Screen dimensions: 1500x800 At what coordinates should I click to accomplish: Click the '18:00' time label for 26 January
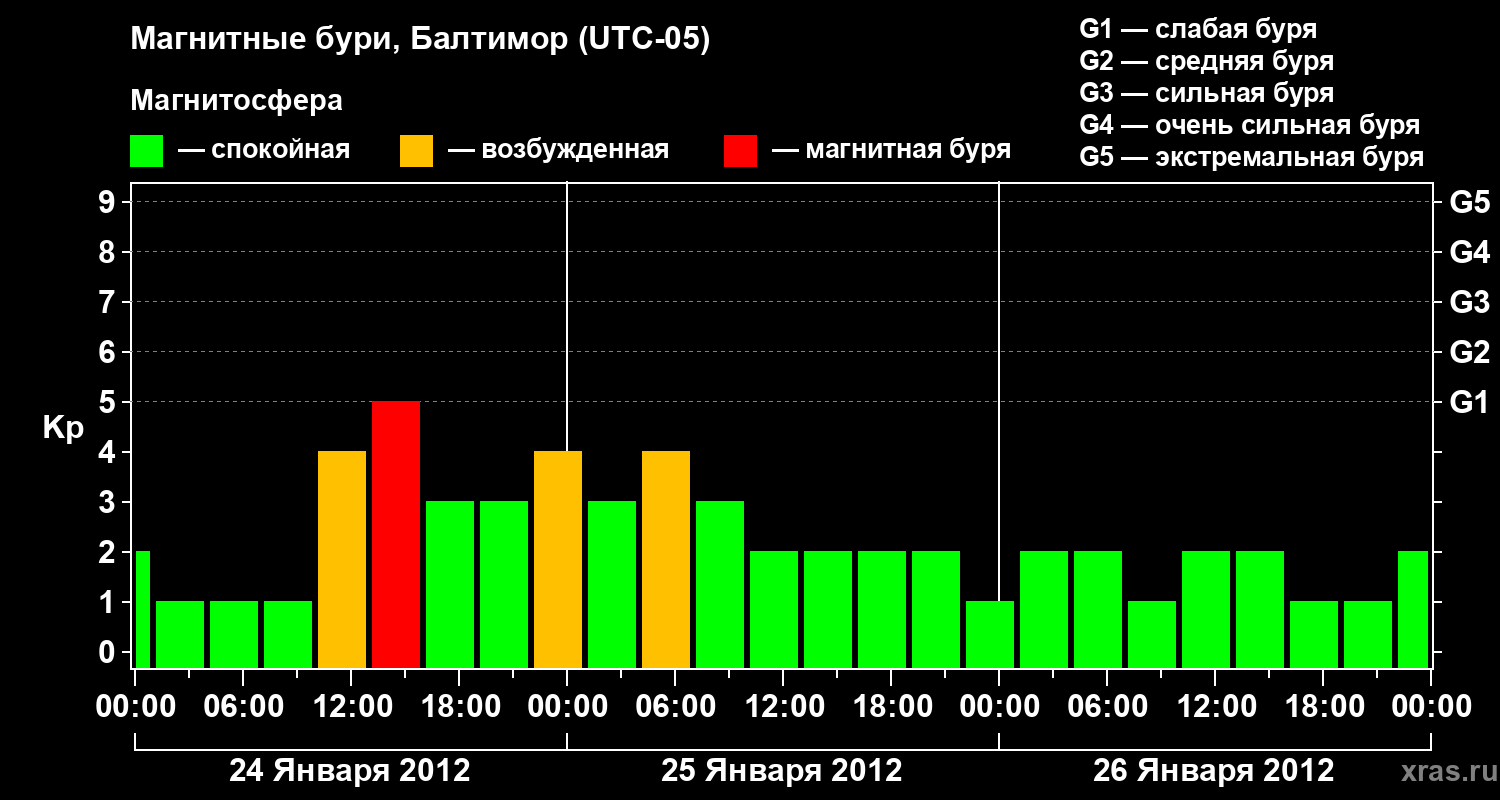(x=1323, y=706)
